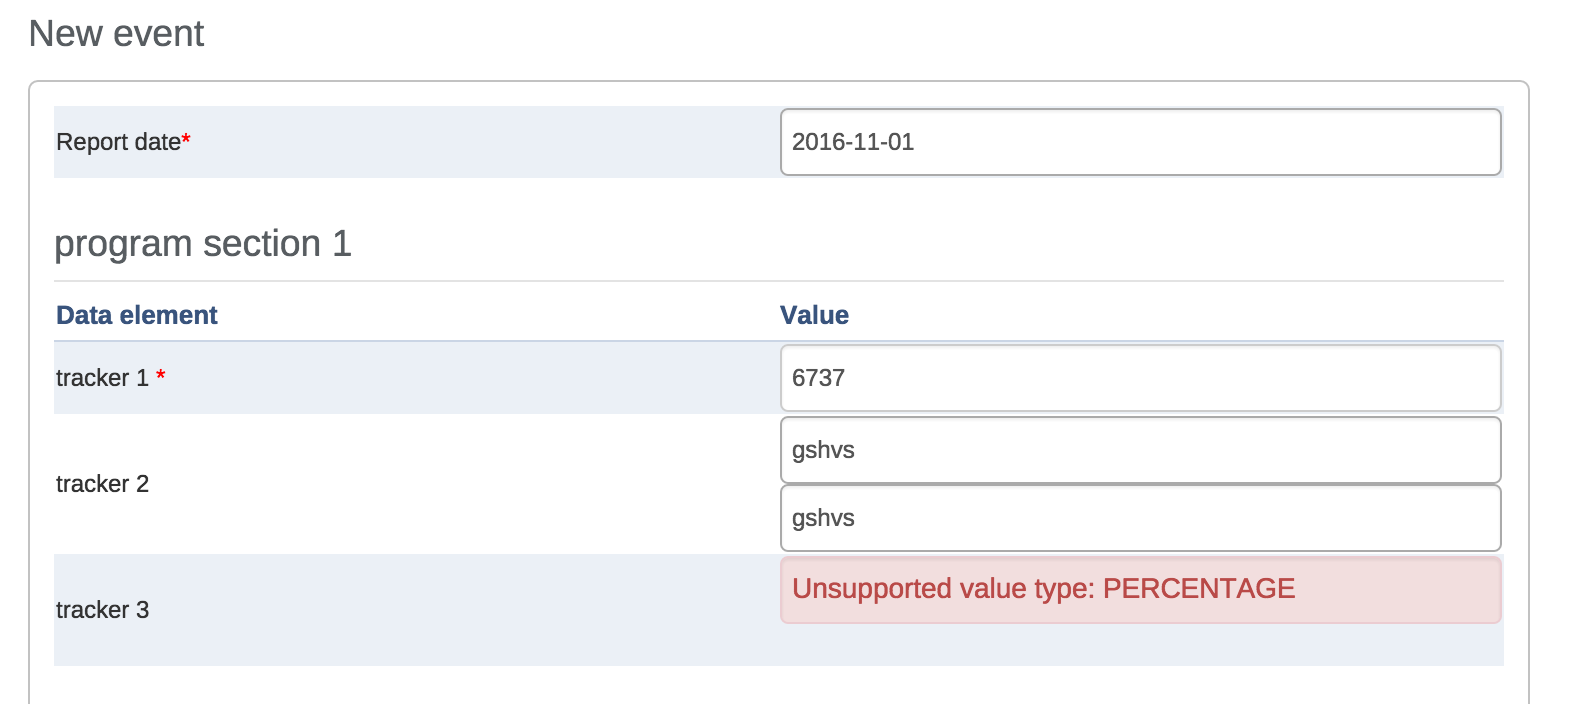Select the tracker 2 row label
Image resolution: width=1578 pixels, height=704 pixels.
[x=102, y=484]
